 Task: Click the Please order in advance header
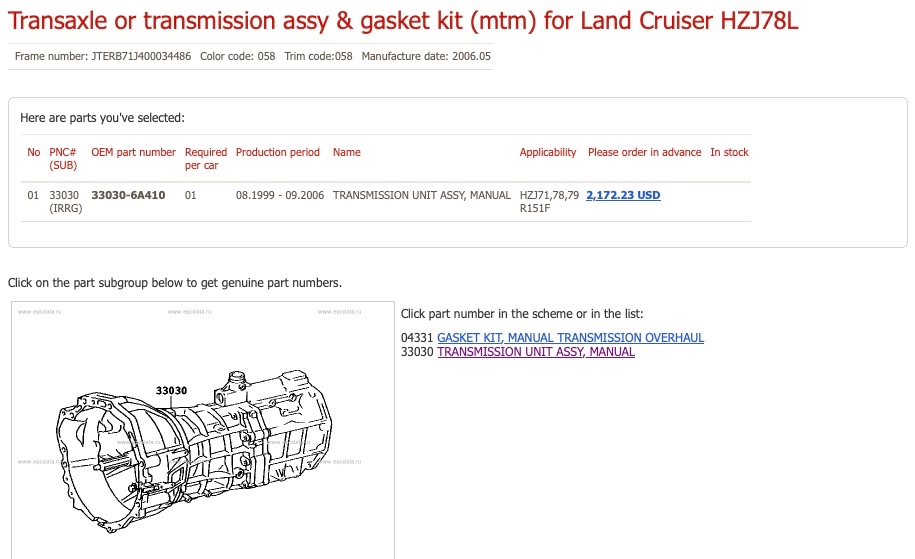coord(644,152)
